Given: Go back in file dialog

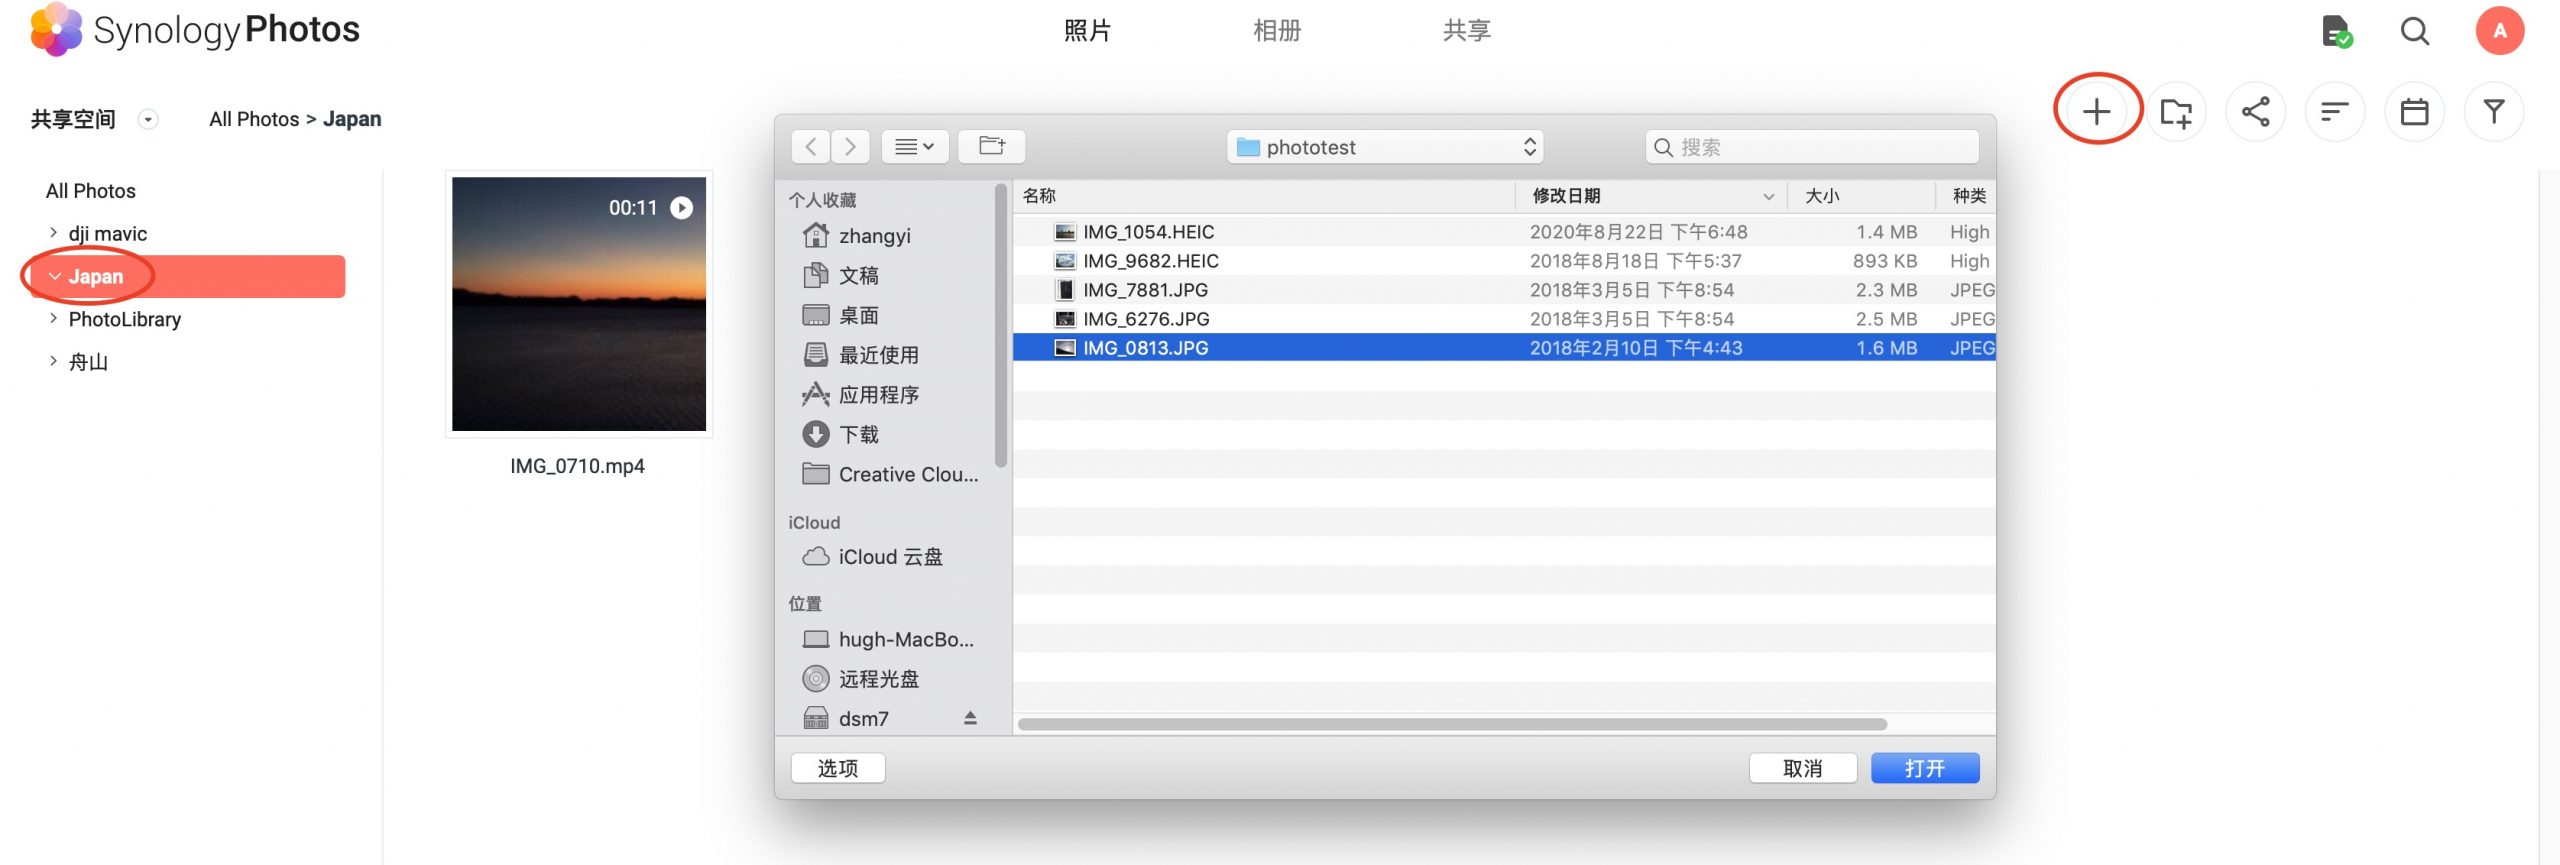Looking at the screenshot, I should coord(811,147).
